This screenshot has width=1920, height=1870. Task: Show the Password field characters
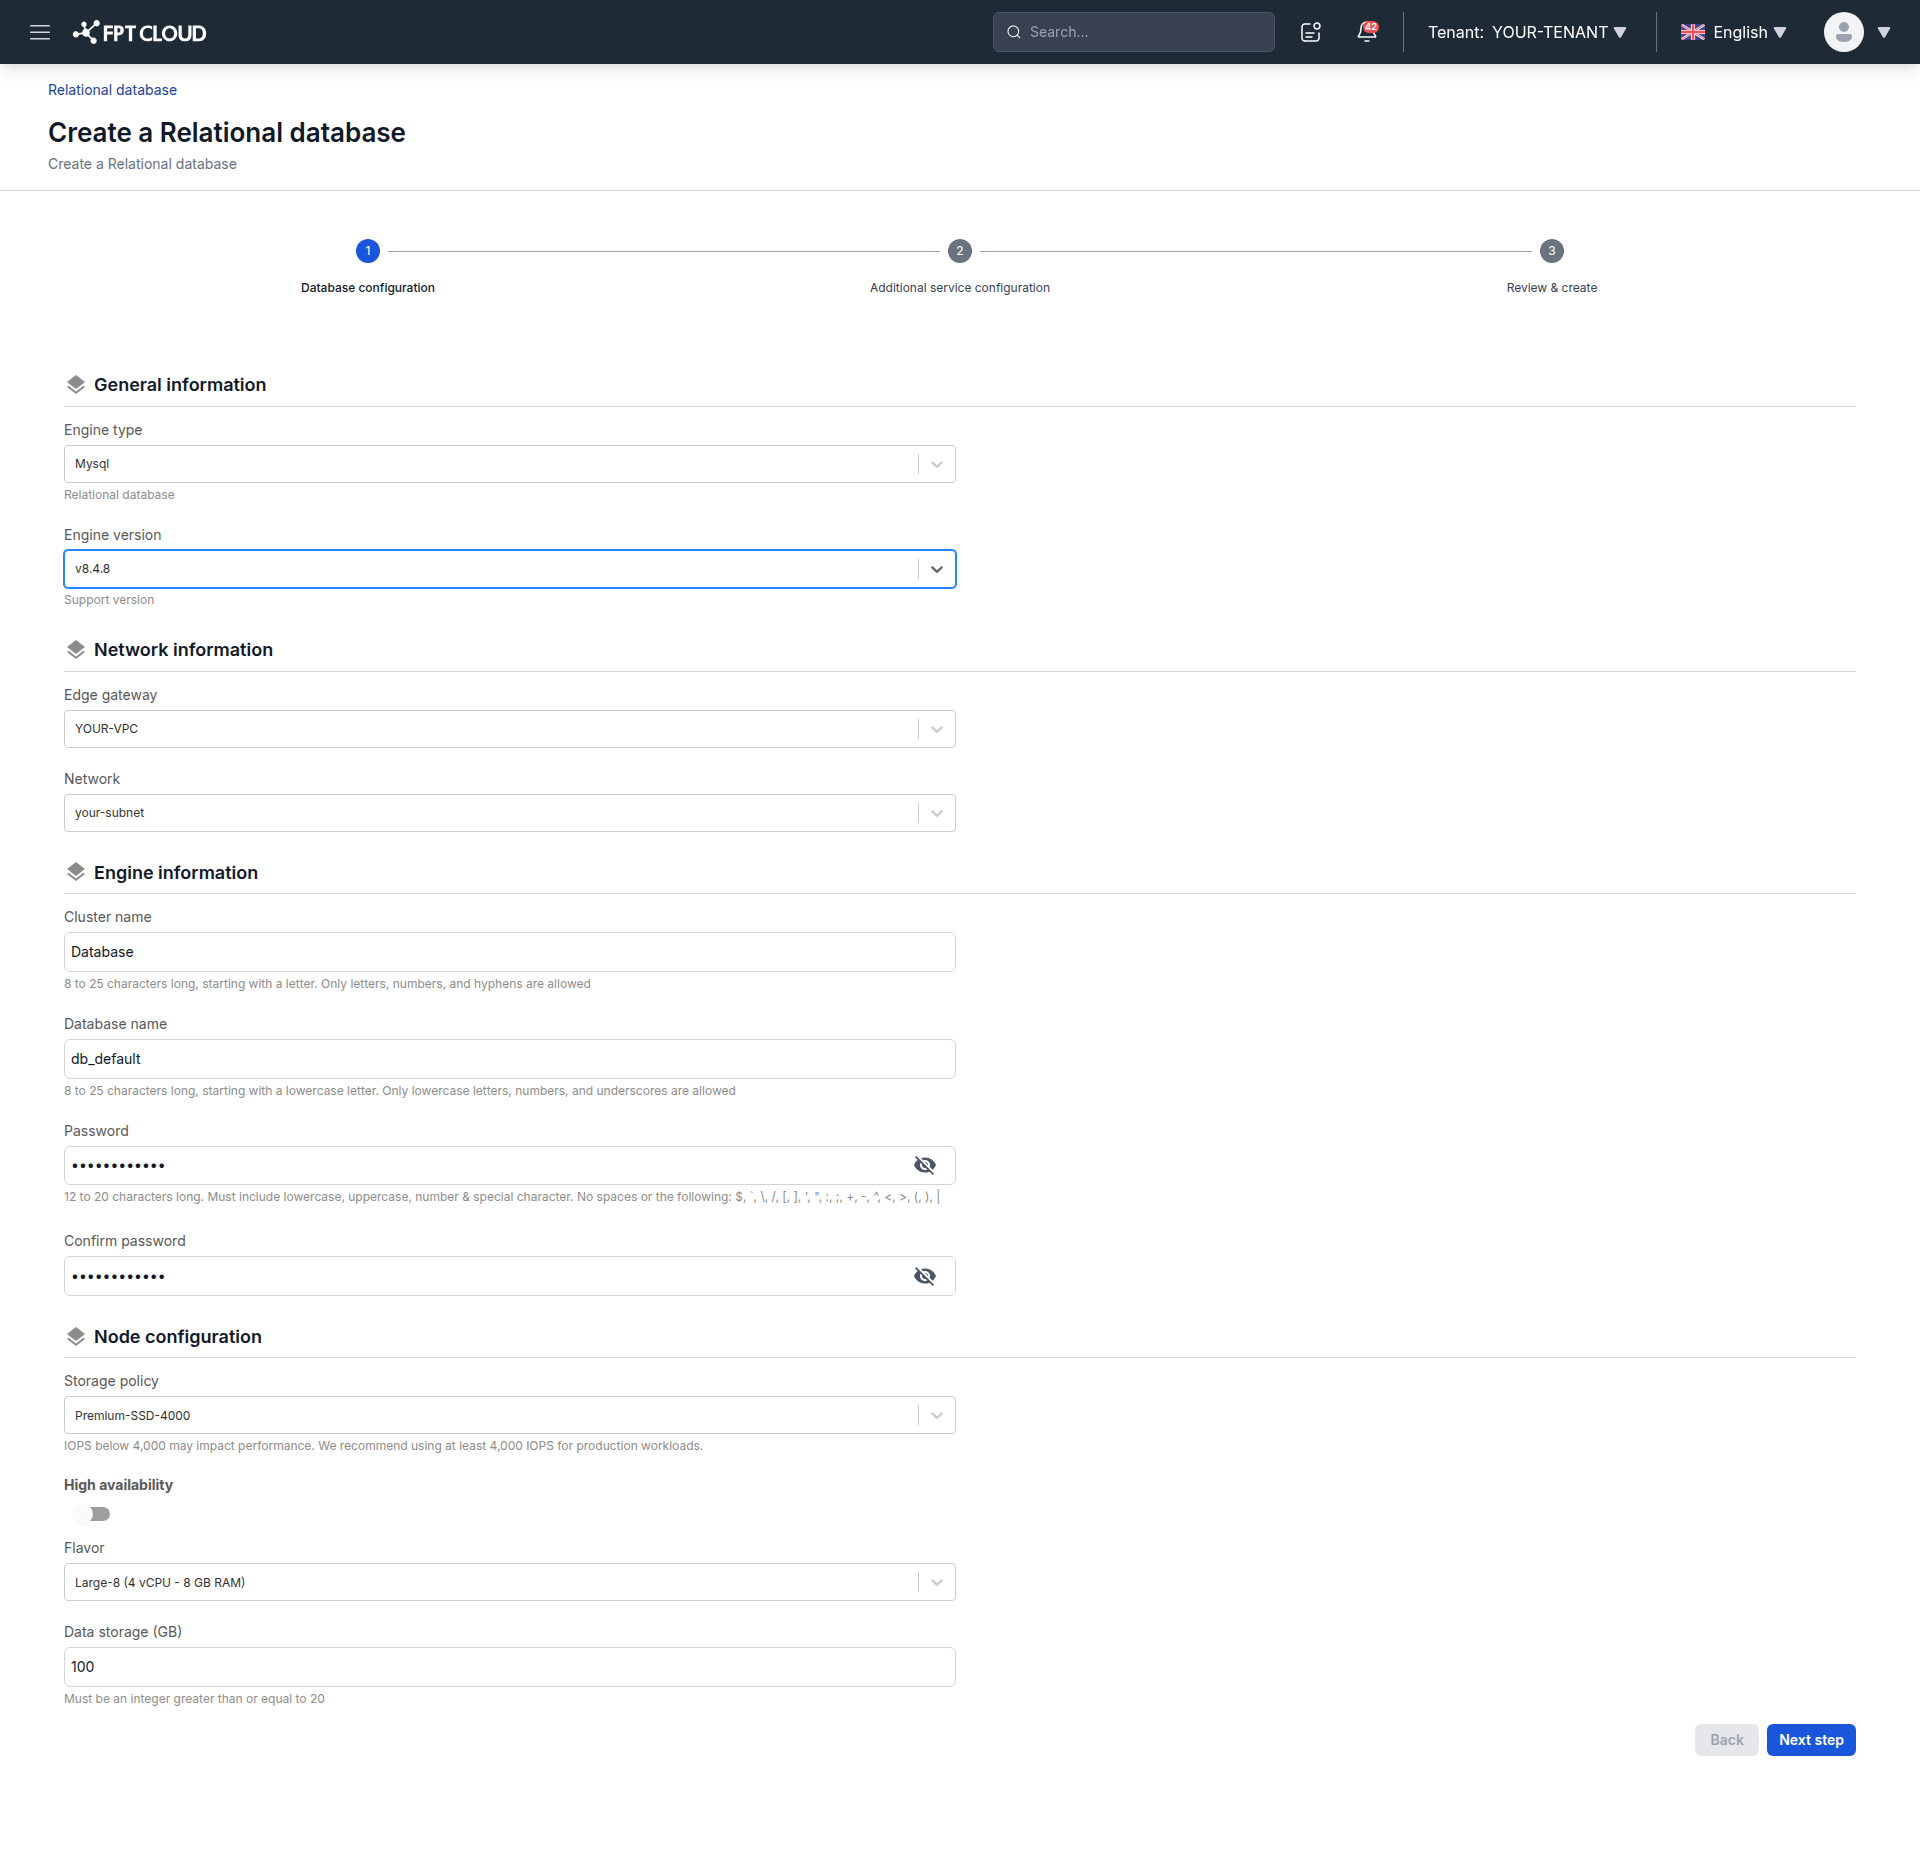[925, 1165]
